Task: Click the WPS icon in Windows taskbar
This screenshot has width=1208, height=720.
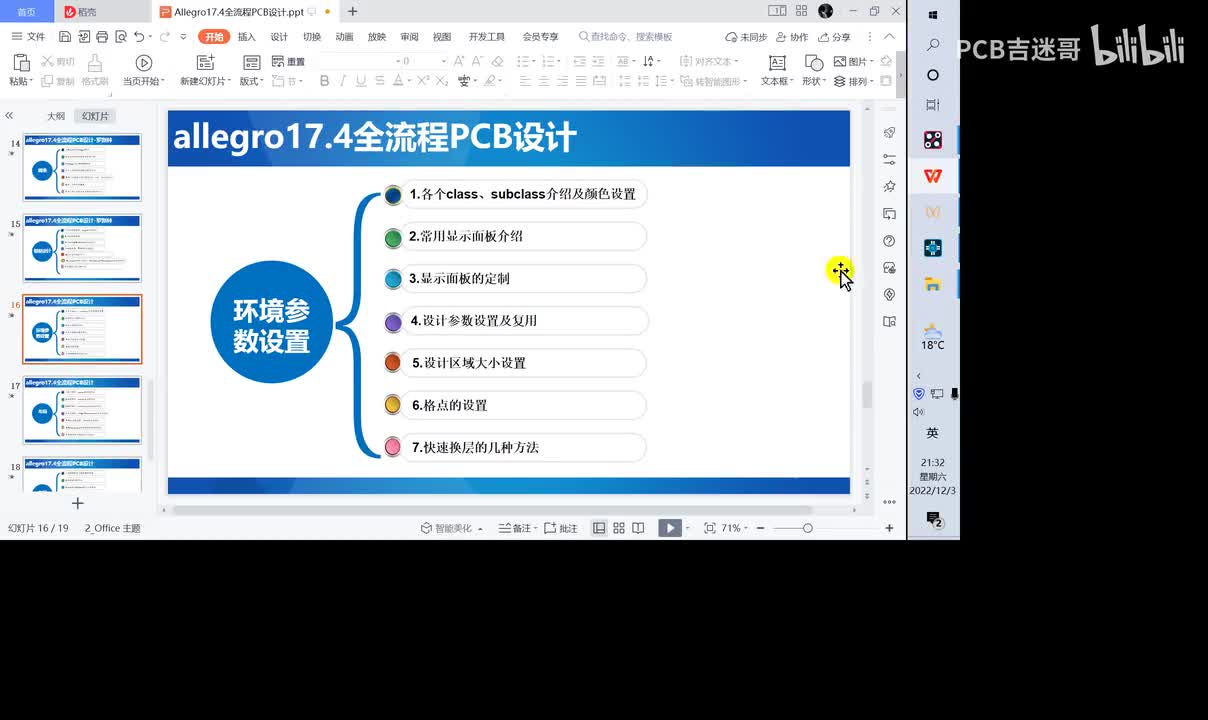Action: [933, 176]
